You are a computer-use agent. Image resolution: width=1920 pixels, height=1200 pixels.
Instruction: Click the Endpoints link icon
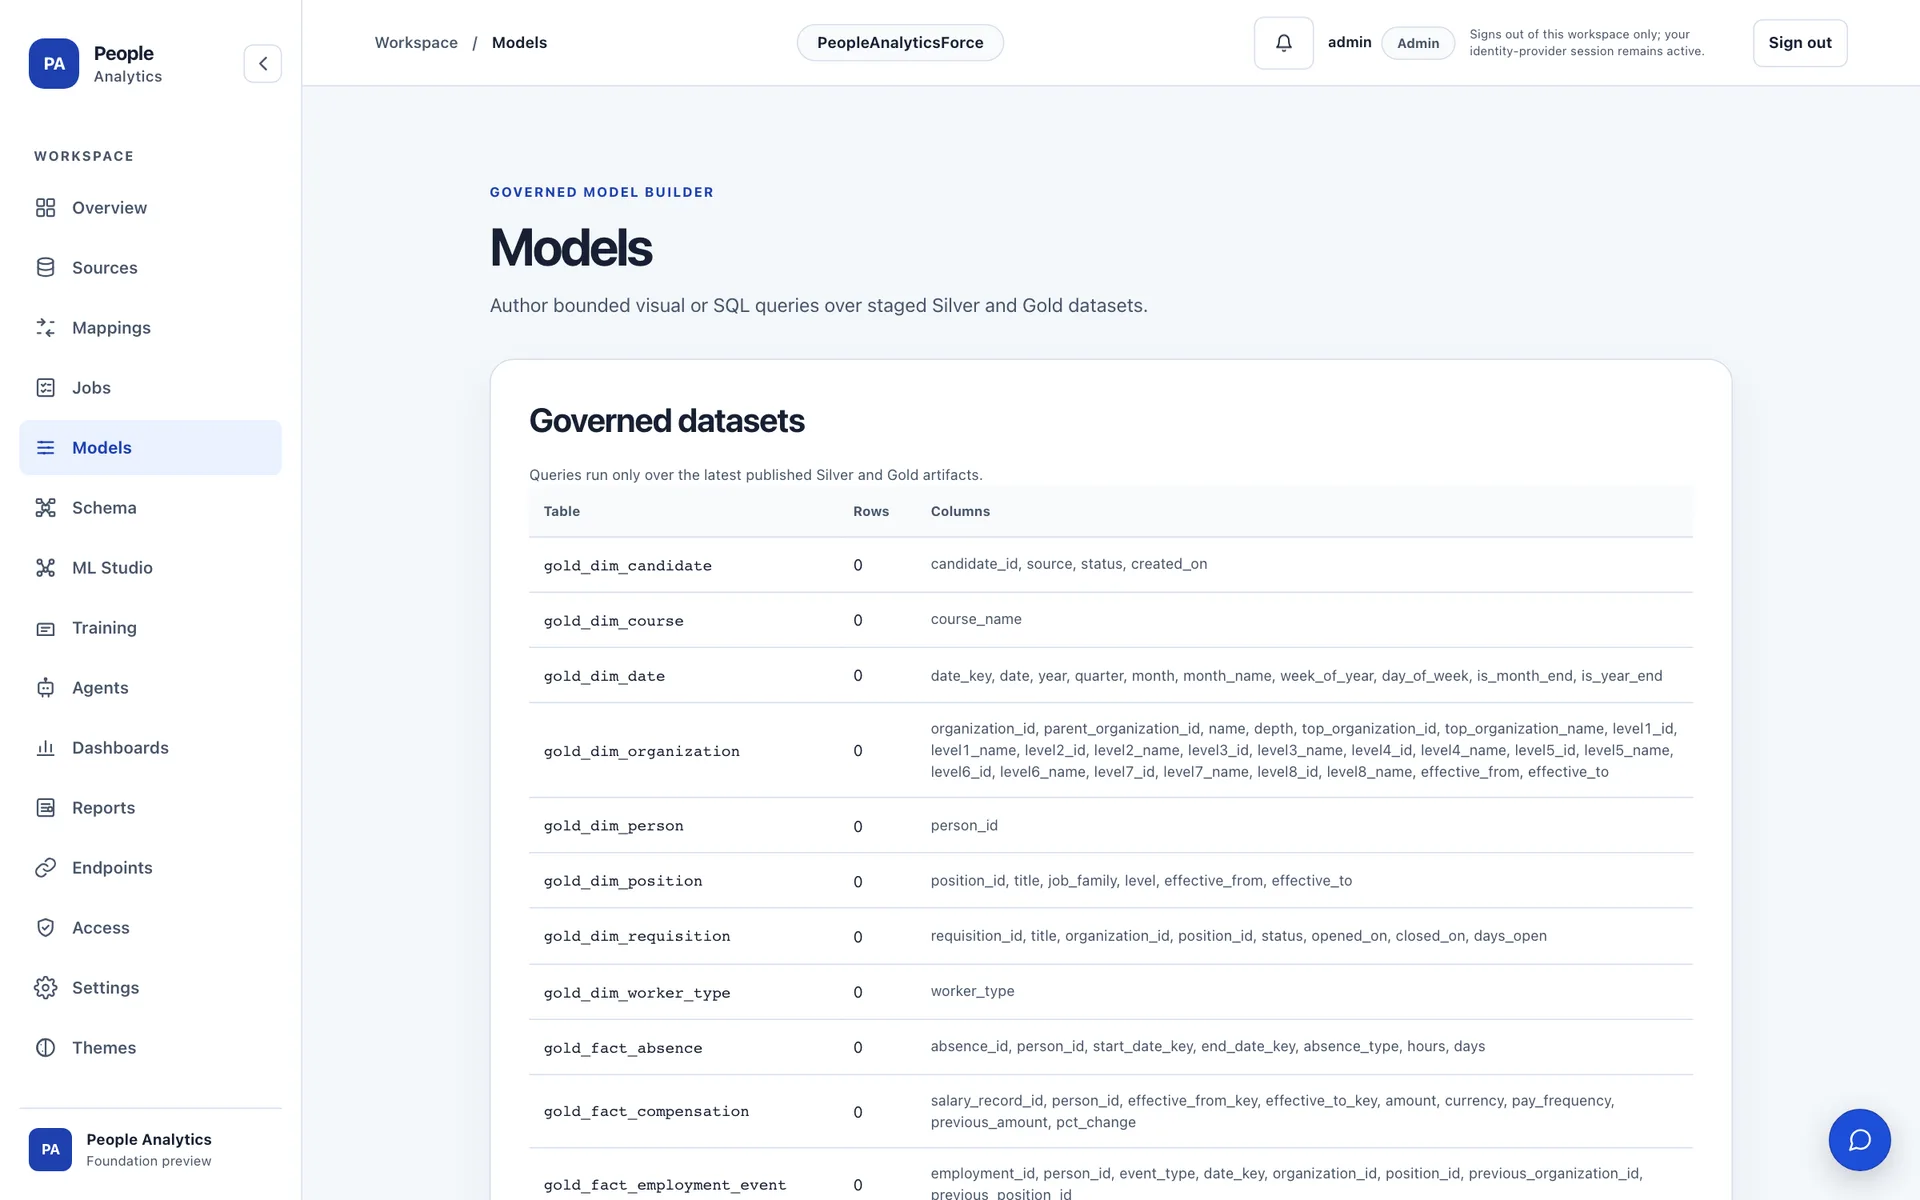(45, 868)
